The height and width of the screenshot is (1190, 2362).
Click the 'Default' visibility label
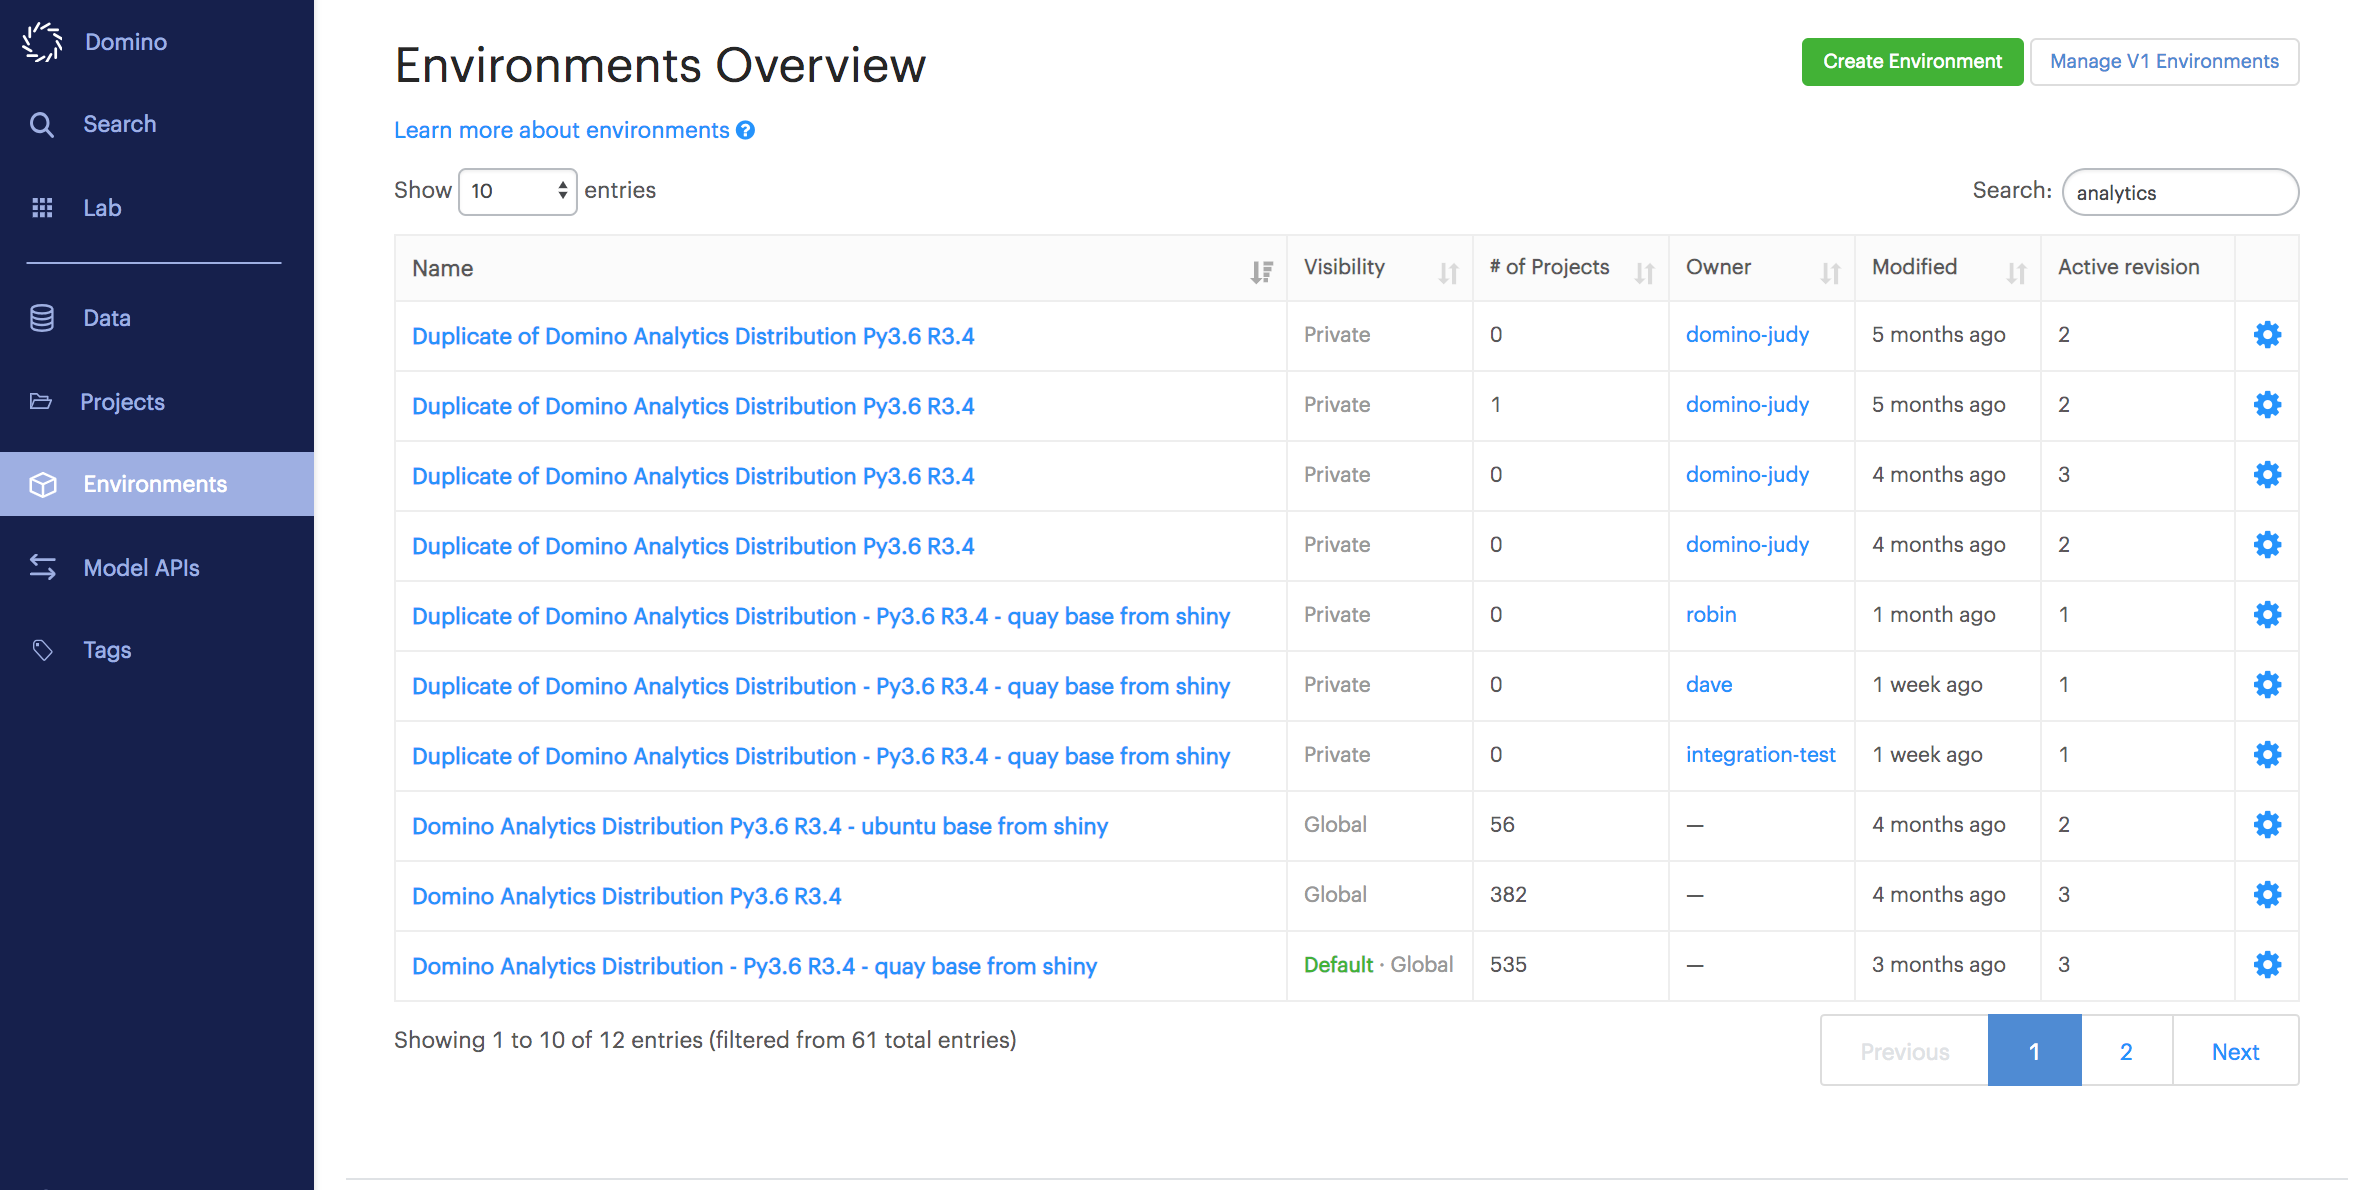1338,965
